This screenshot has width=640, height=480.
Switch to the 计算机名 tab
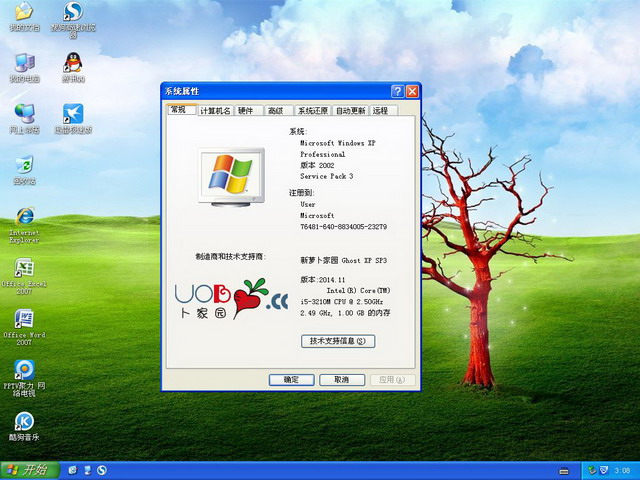click(x=215, y=111)
